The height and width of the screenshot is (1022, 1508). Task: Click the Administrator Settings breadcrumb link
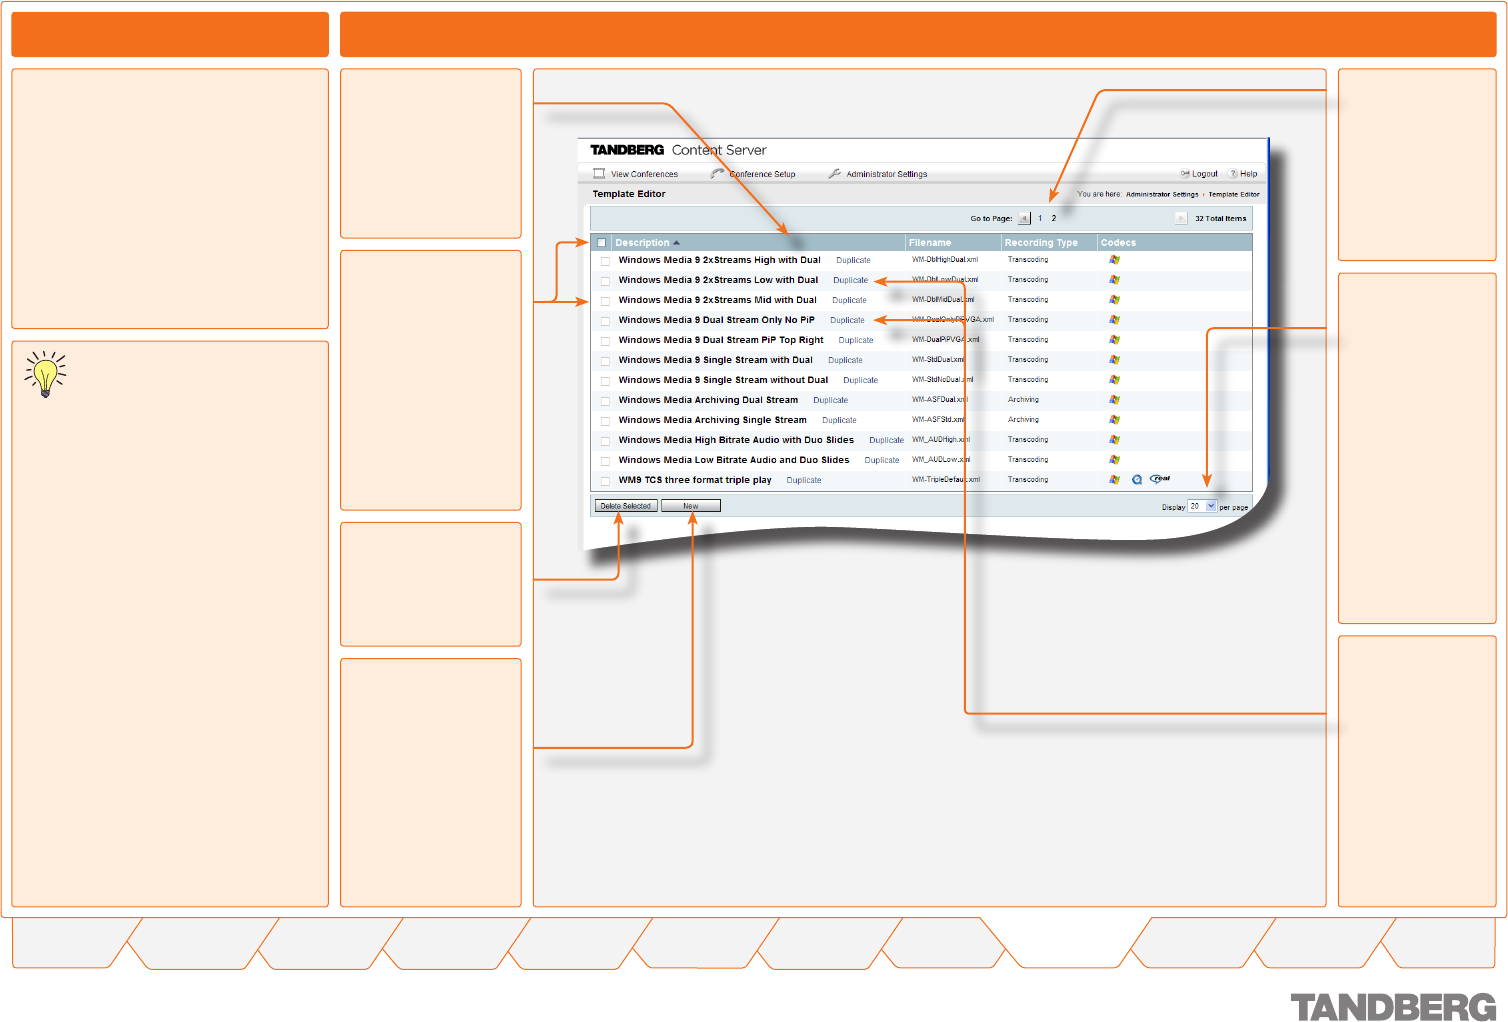1162,195
